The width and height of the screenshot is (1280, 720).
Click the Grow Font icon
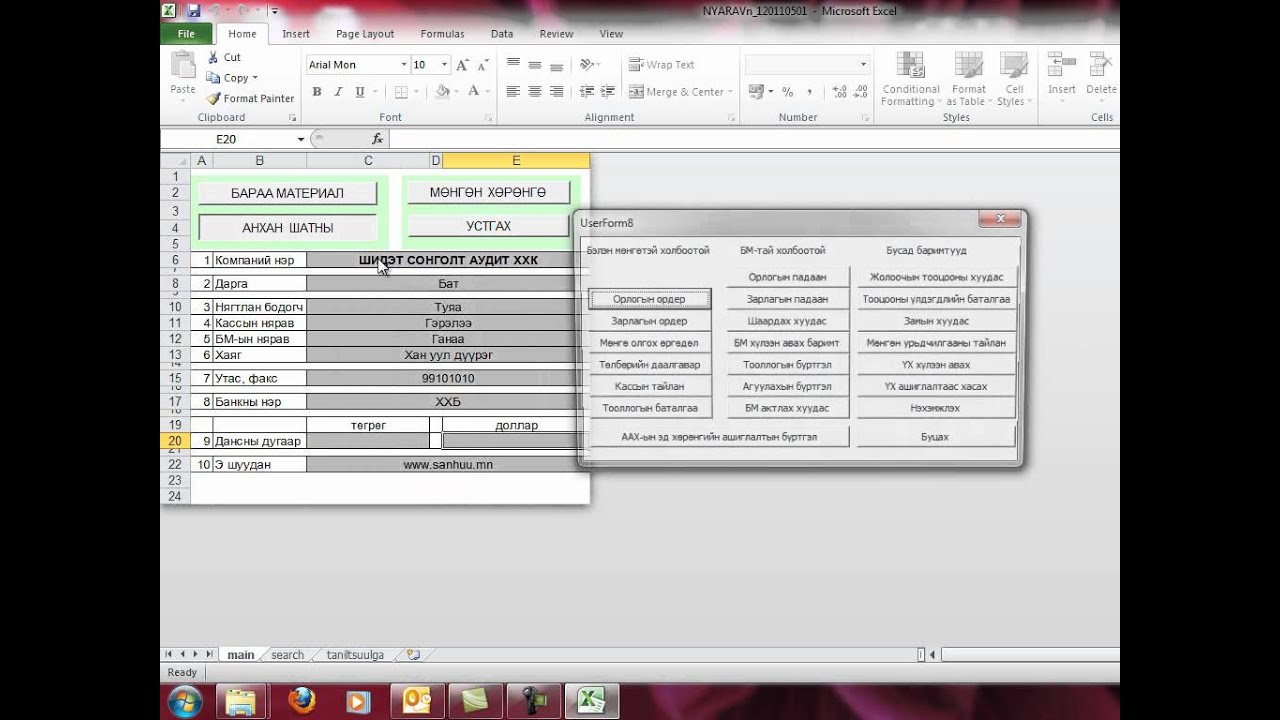coord(463,65)
